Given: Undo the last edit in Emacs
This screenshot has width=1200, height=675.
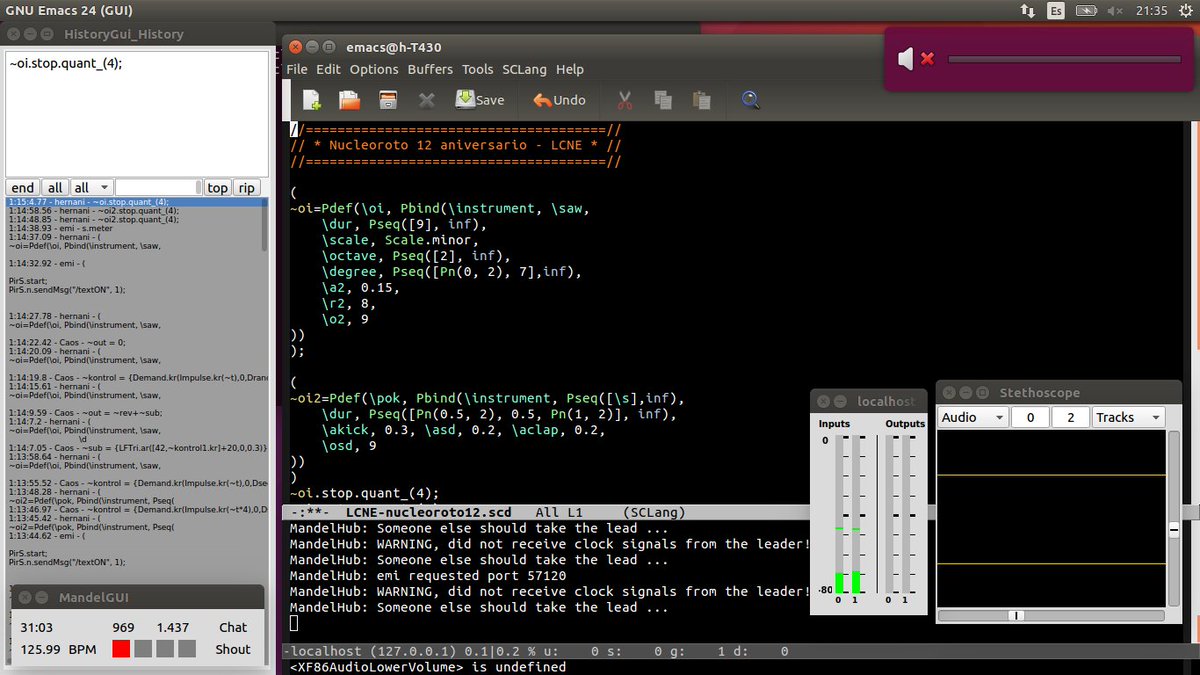Looking at the screenshot, I should point(559,100).
